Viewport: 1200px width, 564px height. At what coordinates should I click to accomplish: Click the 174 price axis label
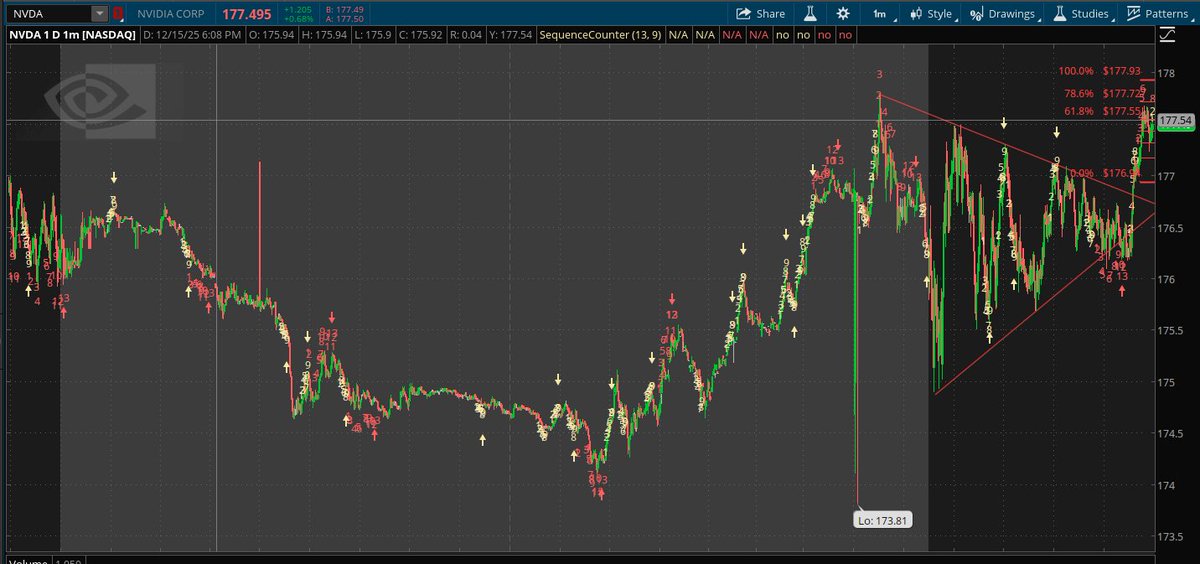(1166, 485)
